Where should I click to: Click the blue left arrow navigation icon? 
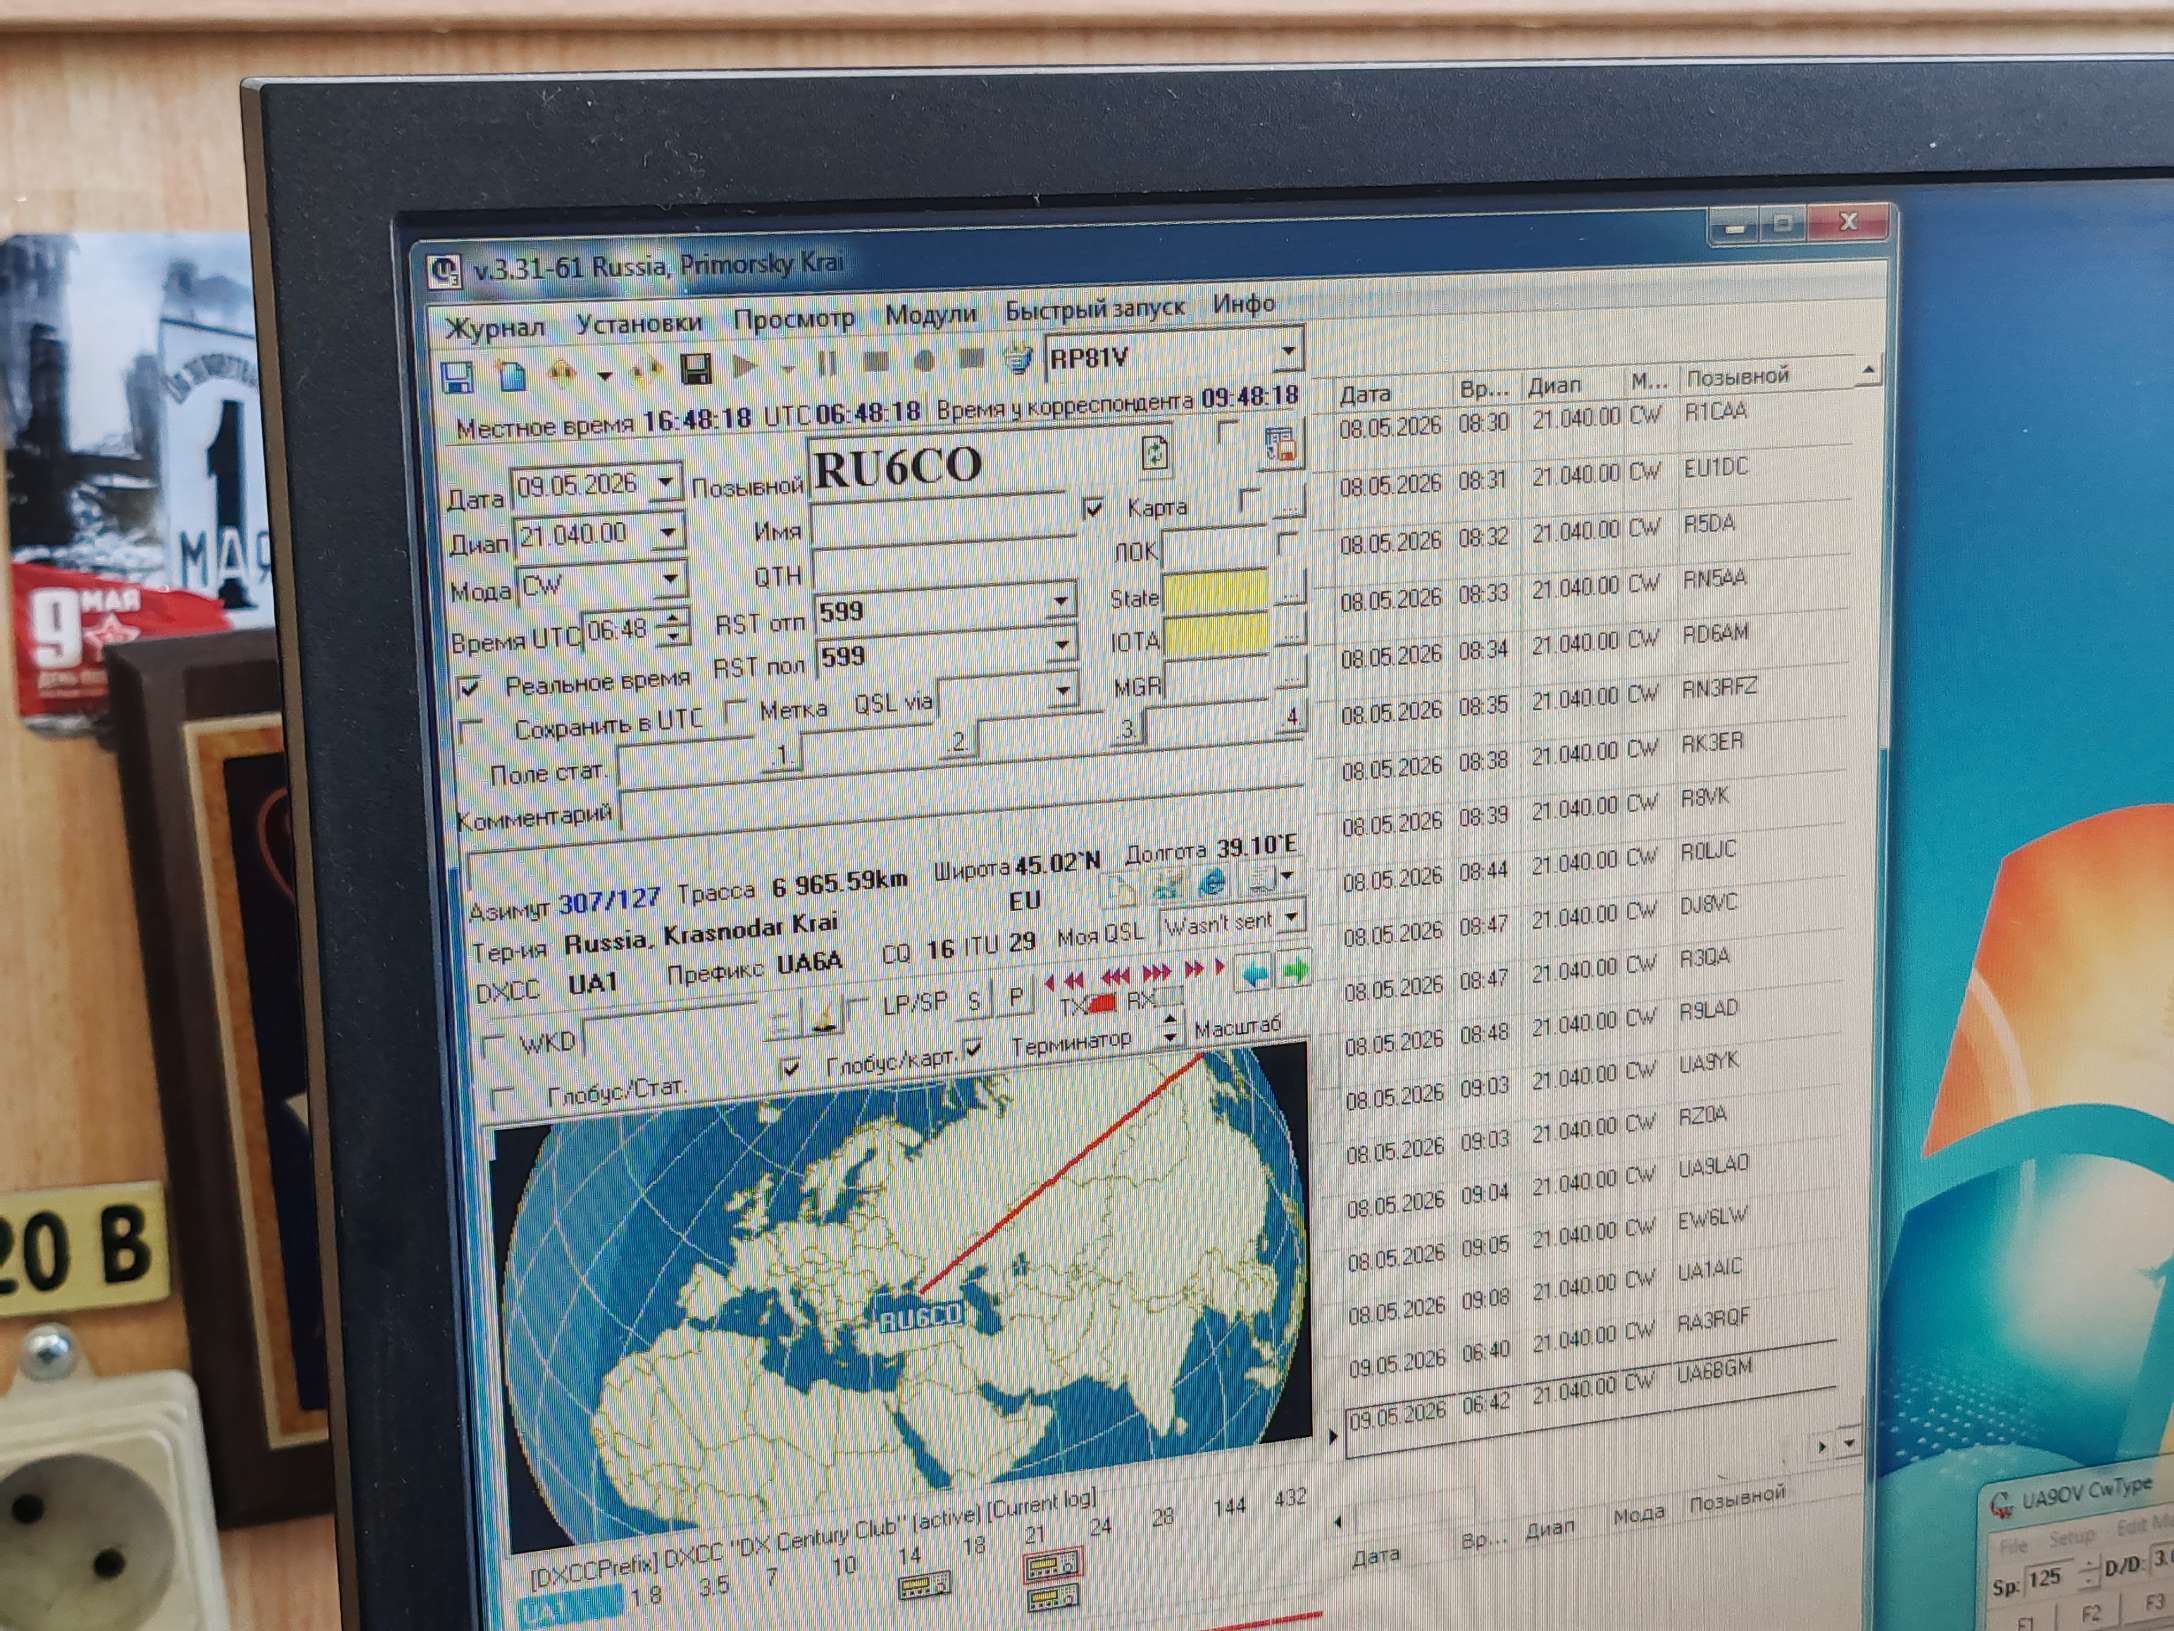click(1254, 972)
